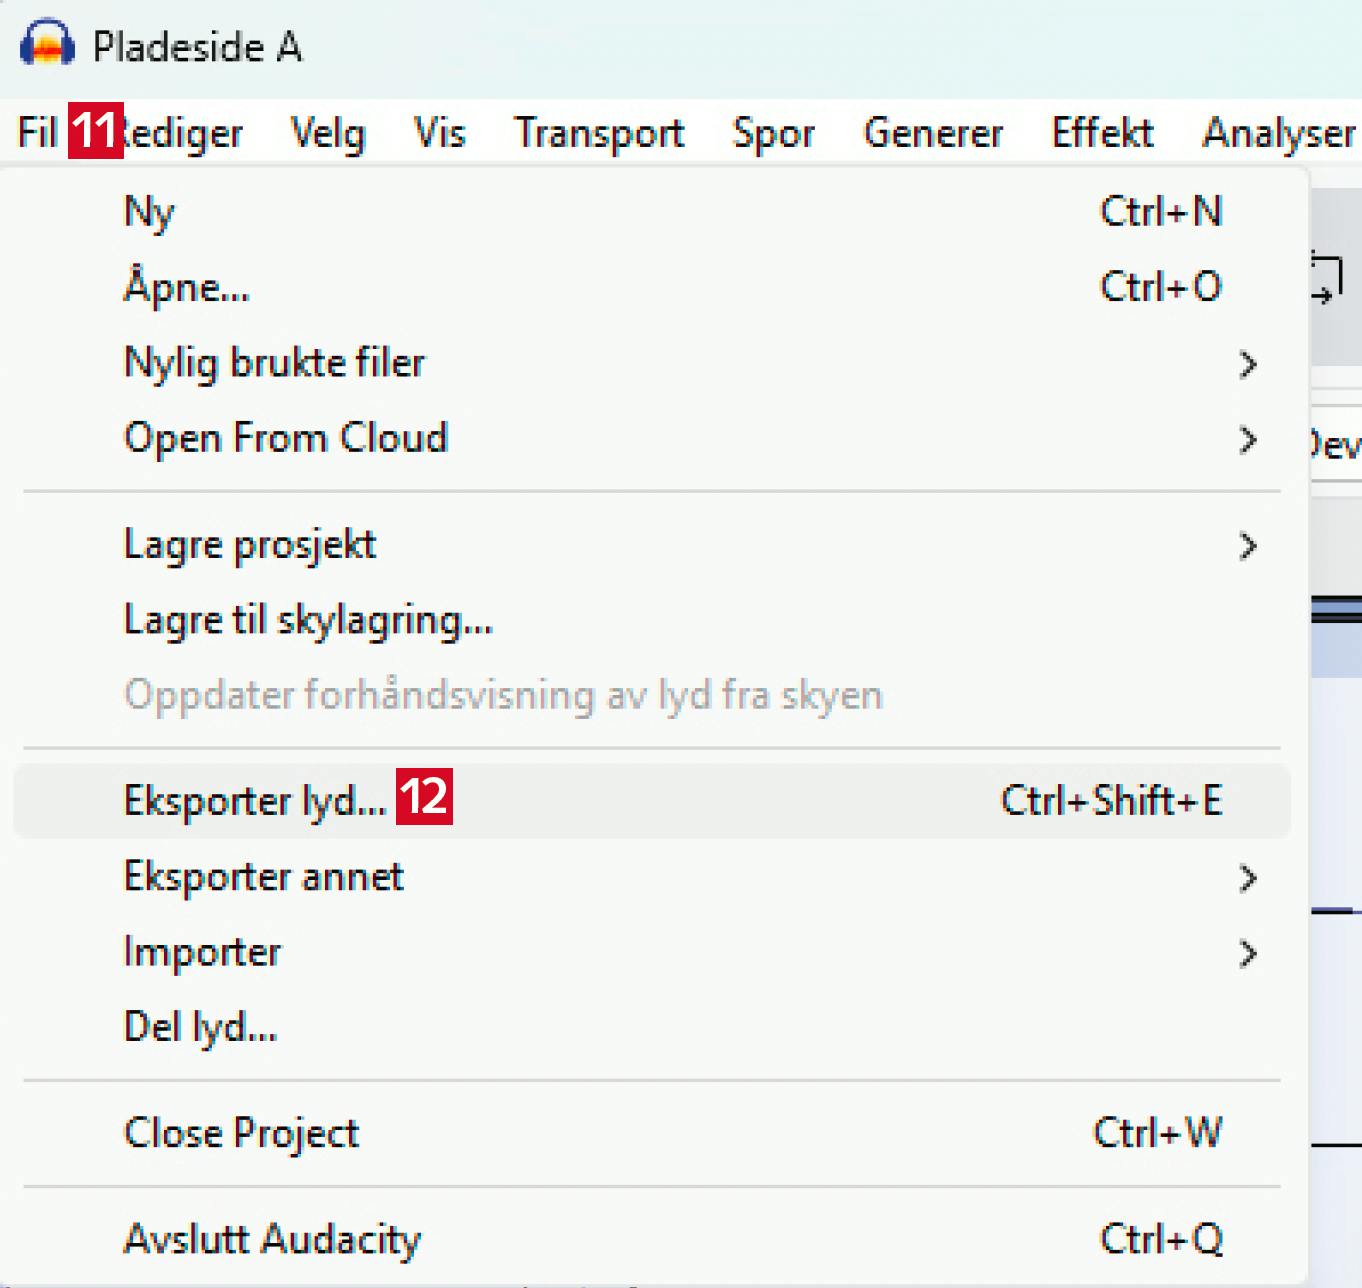1362x1288 pixels.
Task: Click the Åpne... menu entry
Action: tap(187, 288)
